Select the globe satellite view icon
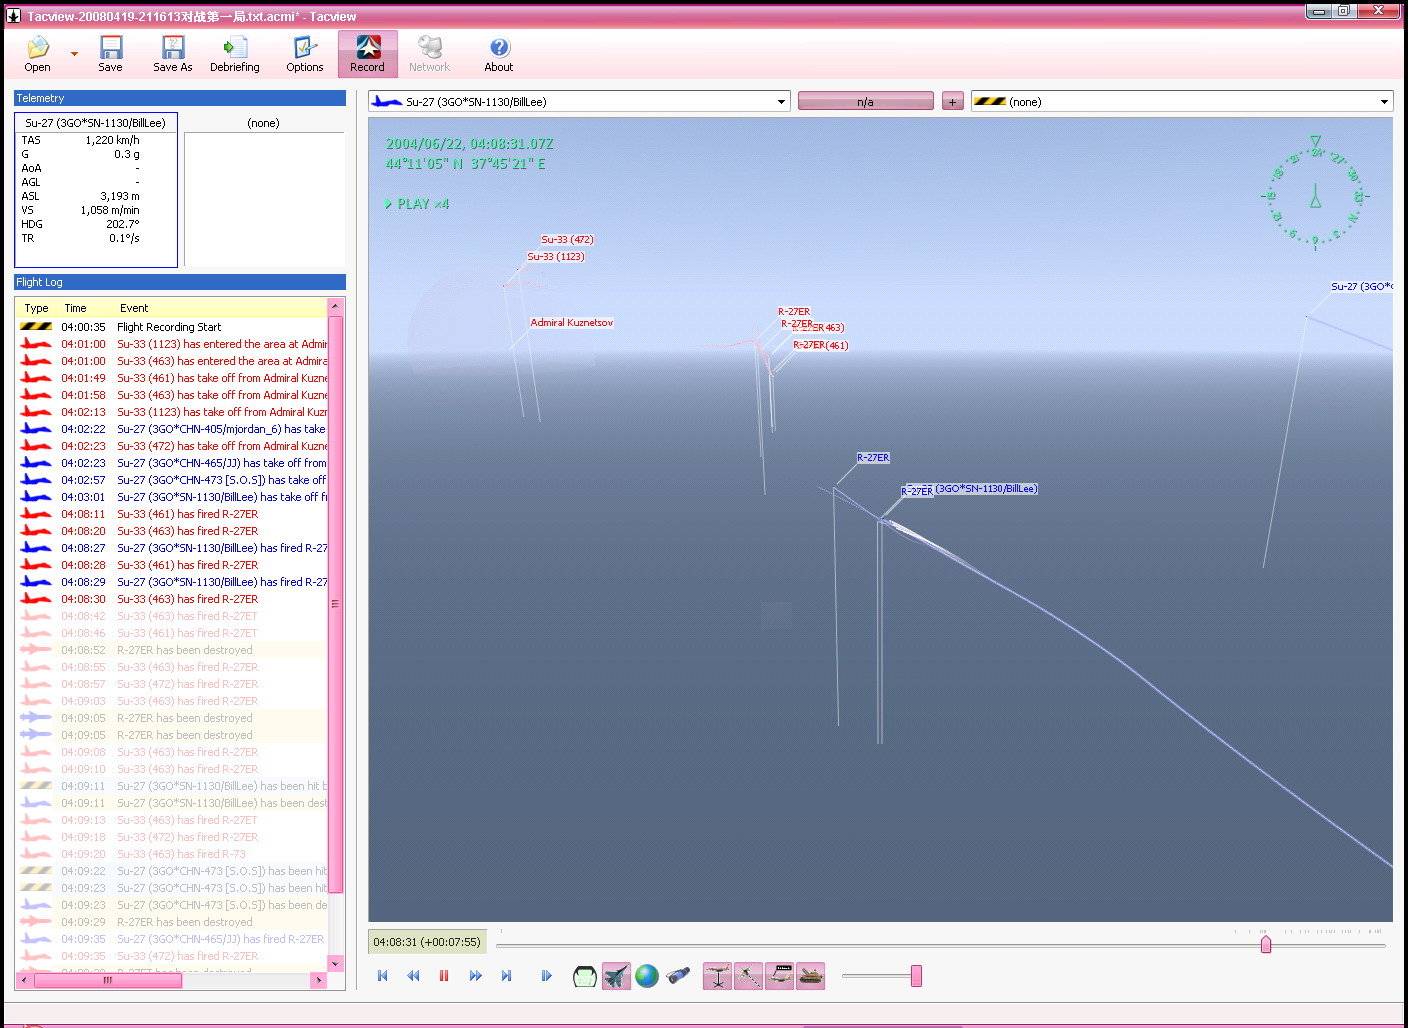Image resolution: width=1408 pixels, height=1028 pixels. [647, 976]
